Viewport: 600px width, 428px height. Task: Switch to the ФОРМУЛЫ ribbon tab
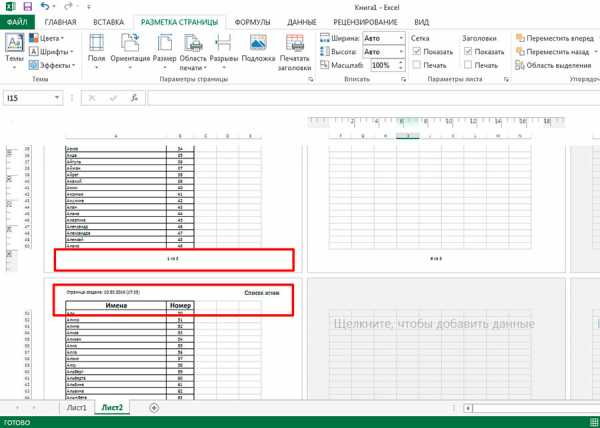pos(253,22)
